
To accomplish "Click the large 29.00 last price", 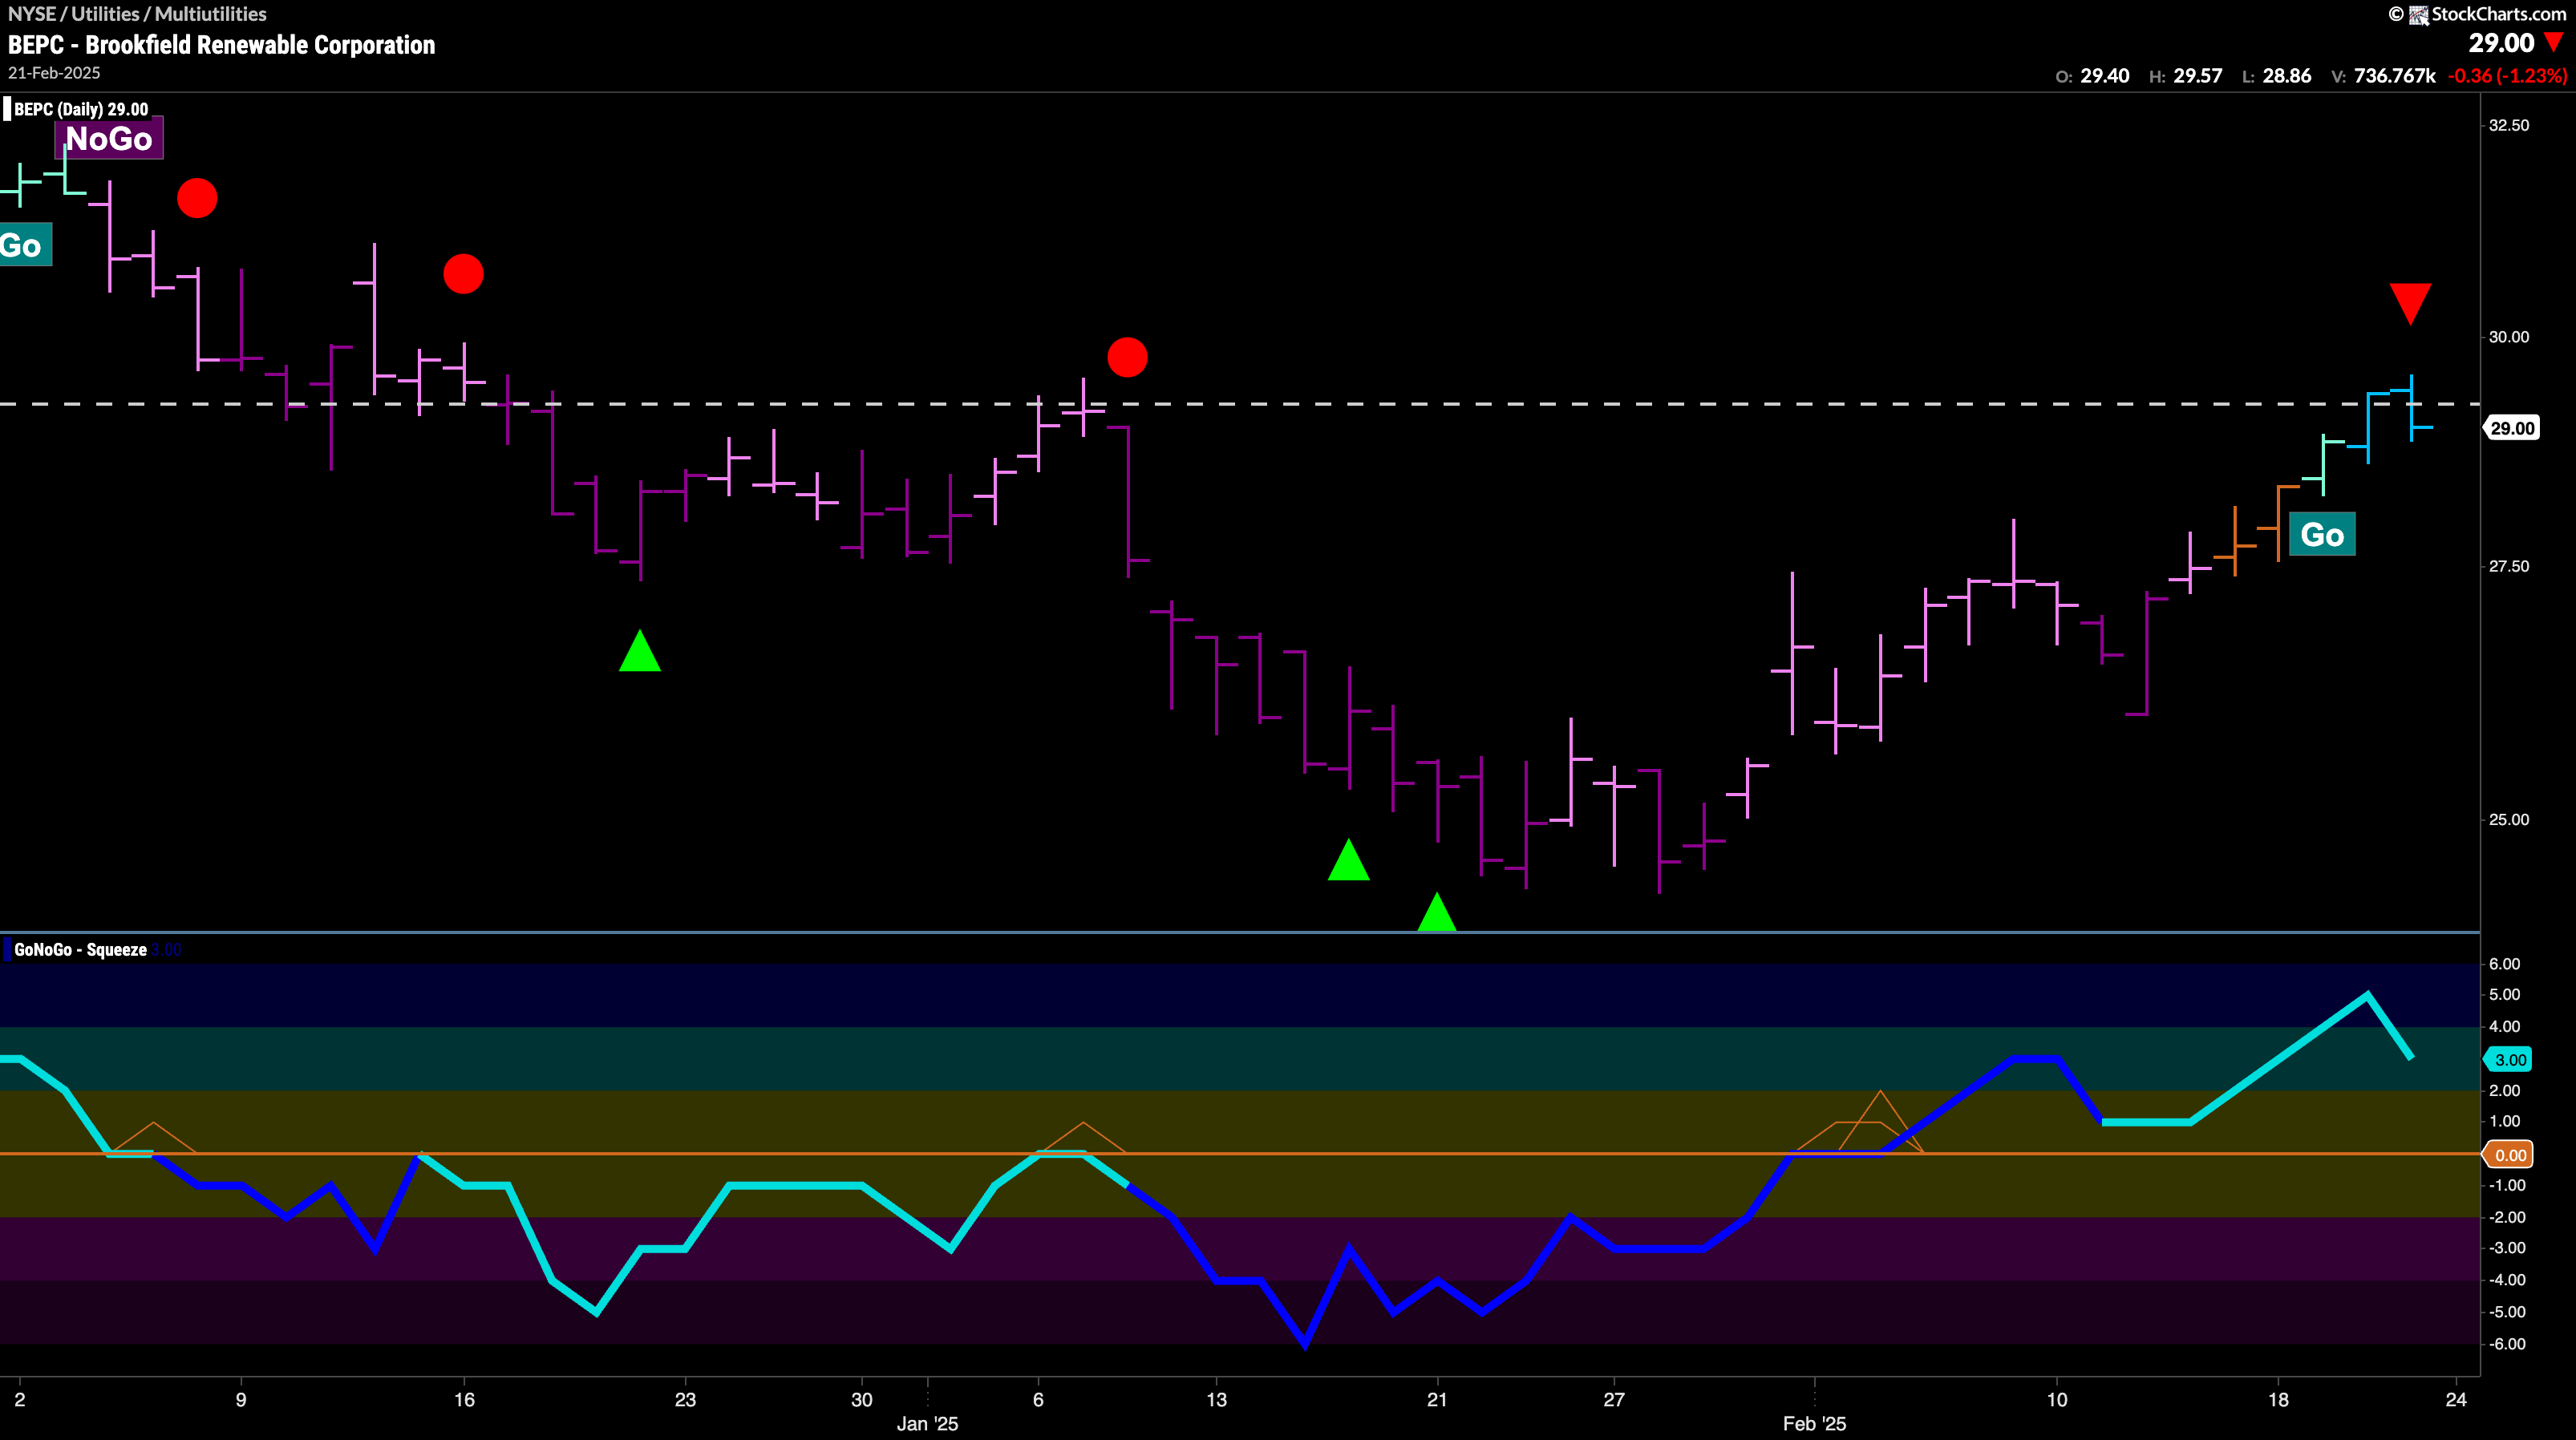I will [x=2501, y=43].
